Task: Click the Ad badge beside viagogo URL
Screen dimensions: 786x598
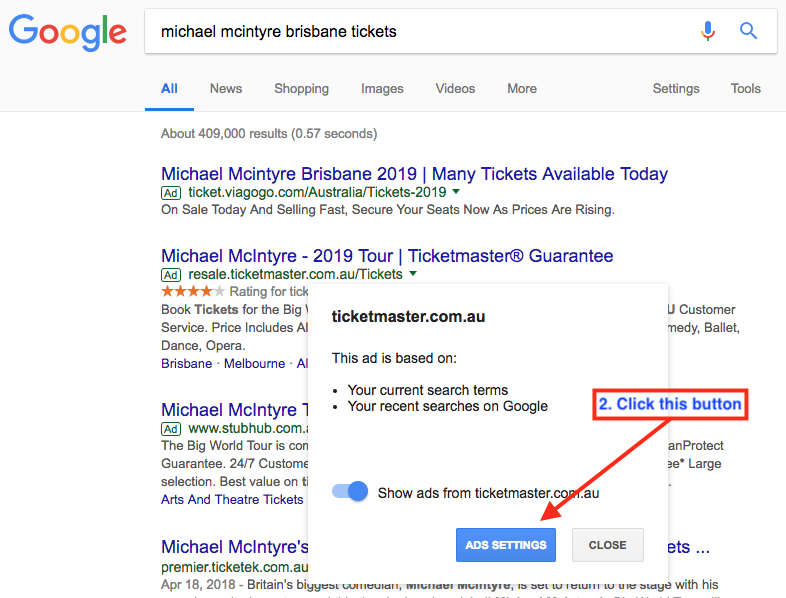Action: point(171,193)
